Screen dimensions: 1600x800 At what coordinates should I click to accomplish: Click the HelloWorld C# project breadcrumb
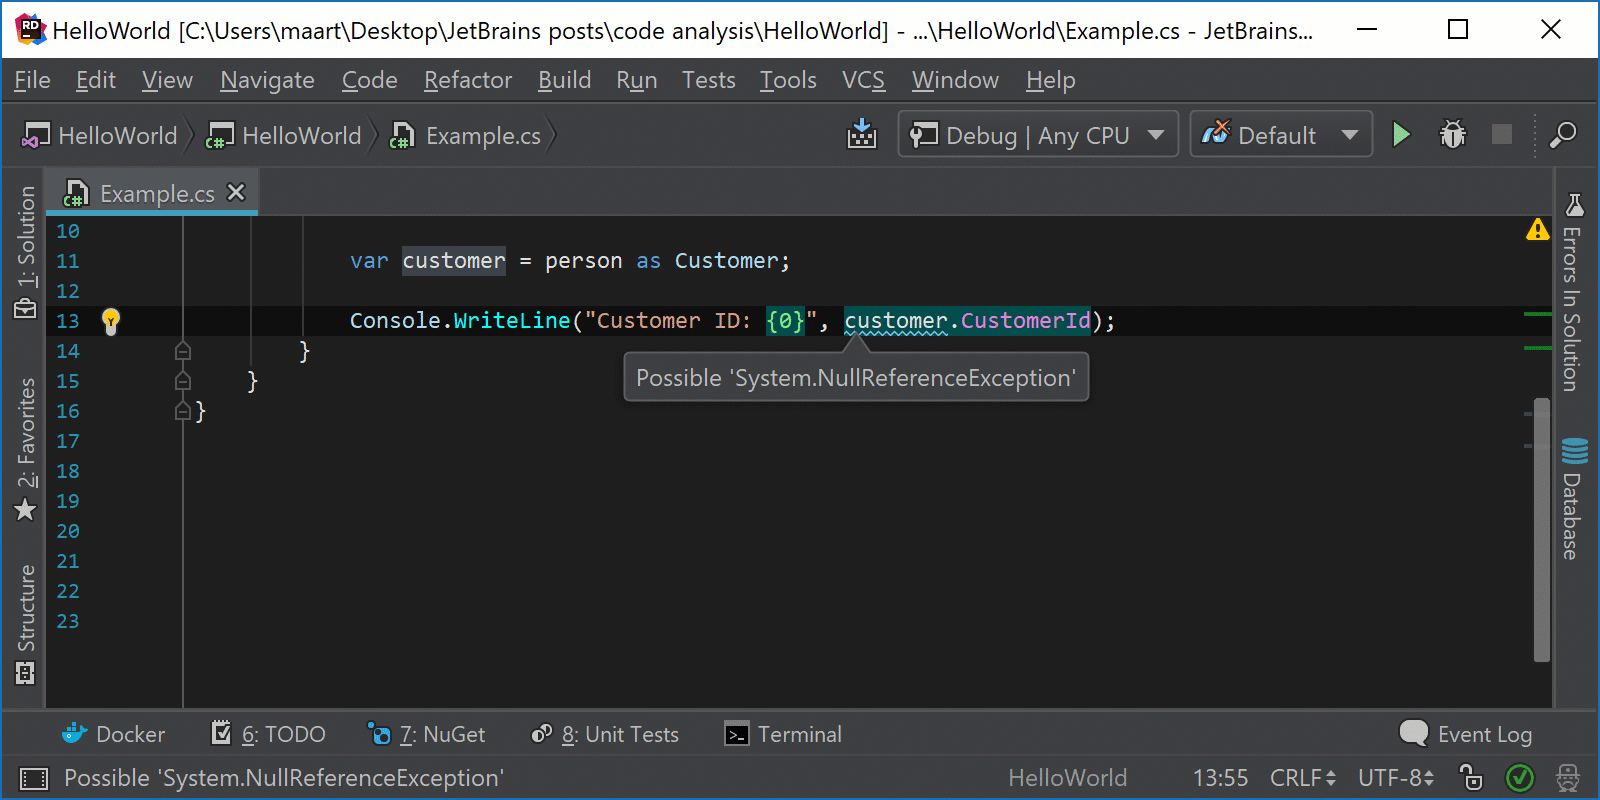tap(284, 135)
